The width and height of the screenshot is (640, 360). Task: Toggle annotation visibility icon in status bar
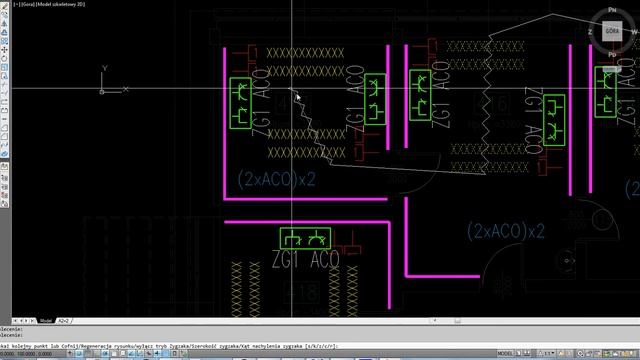click(561, 353)
